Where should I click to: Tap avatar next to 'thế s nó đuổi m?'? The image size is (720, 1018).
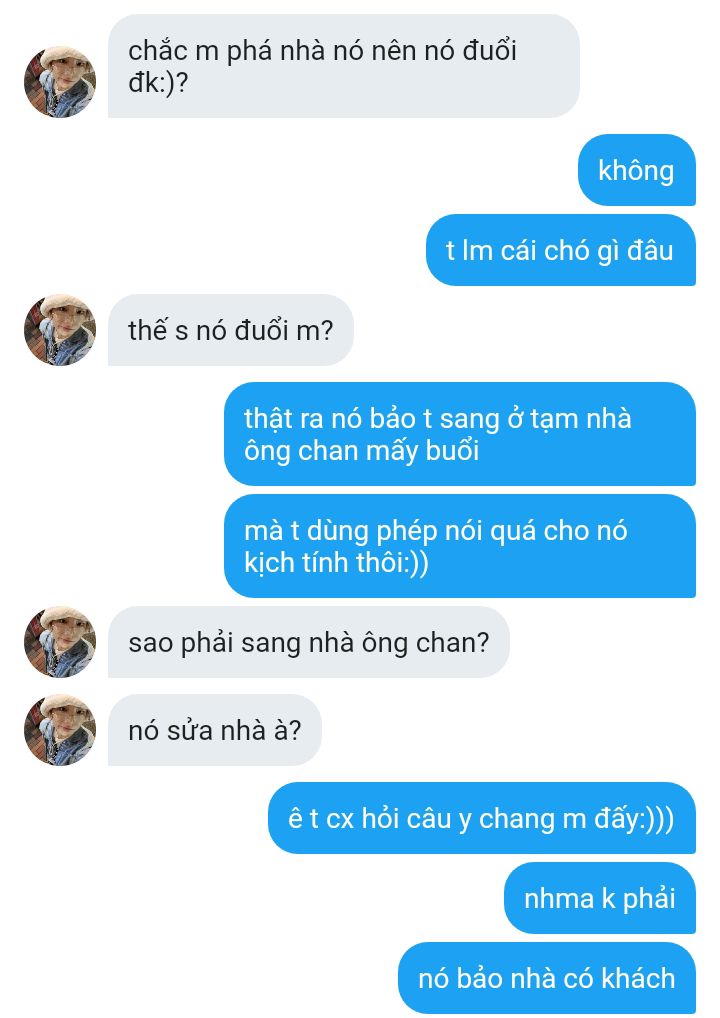click(x=60, y=330)
